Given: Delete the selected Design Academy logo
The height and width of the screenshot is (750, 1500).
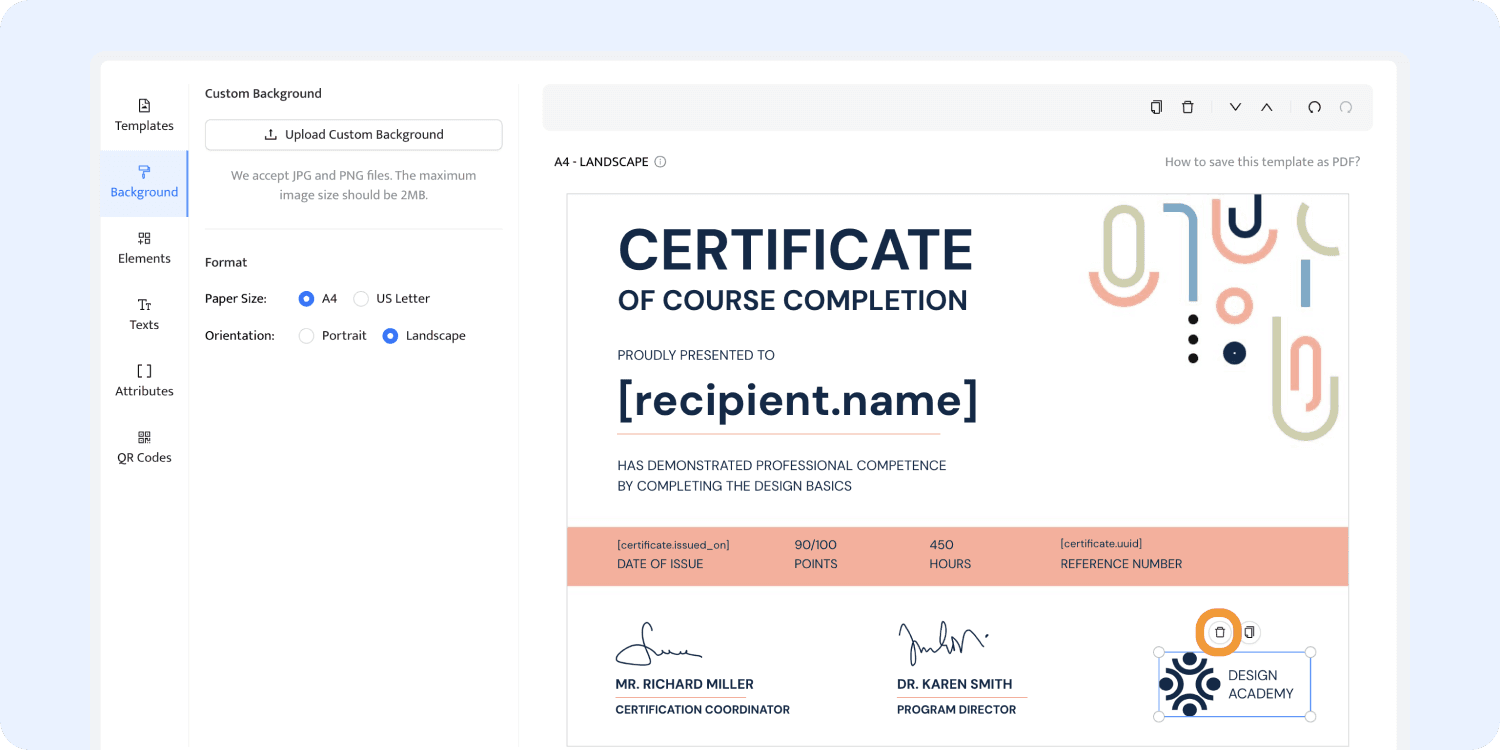Looking at the screenshot, I should tap(1219, 632).
